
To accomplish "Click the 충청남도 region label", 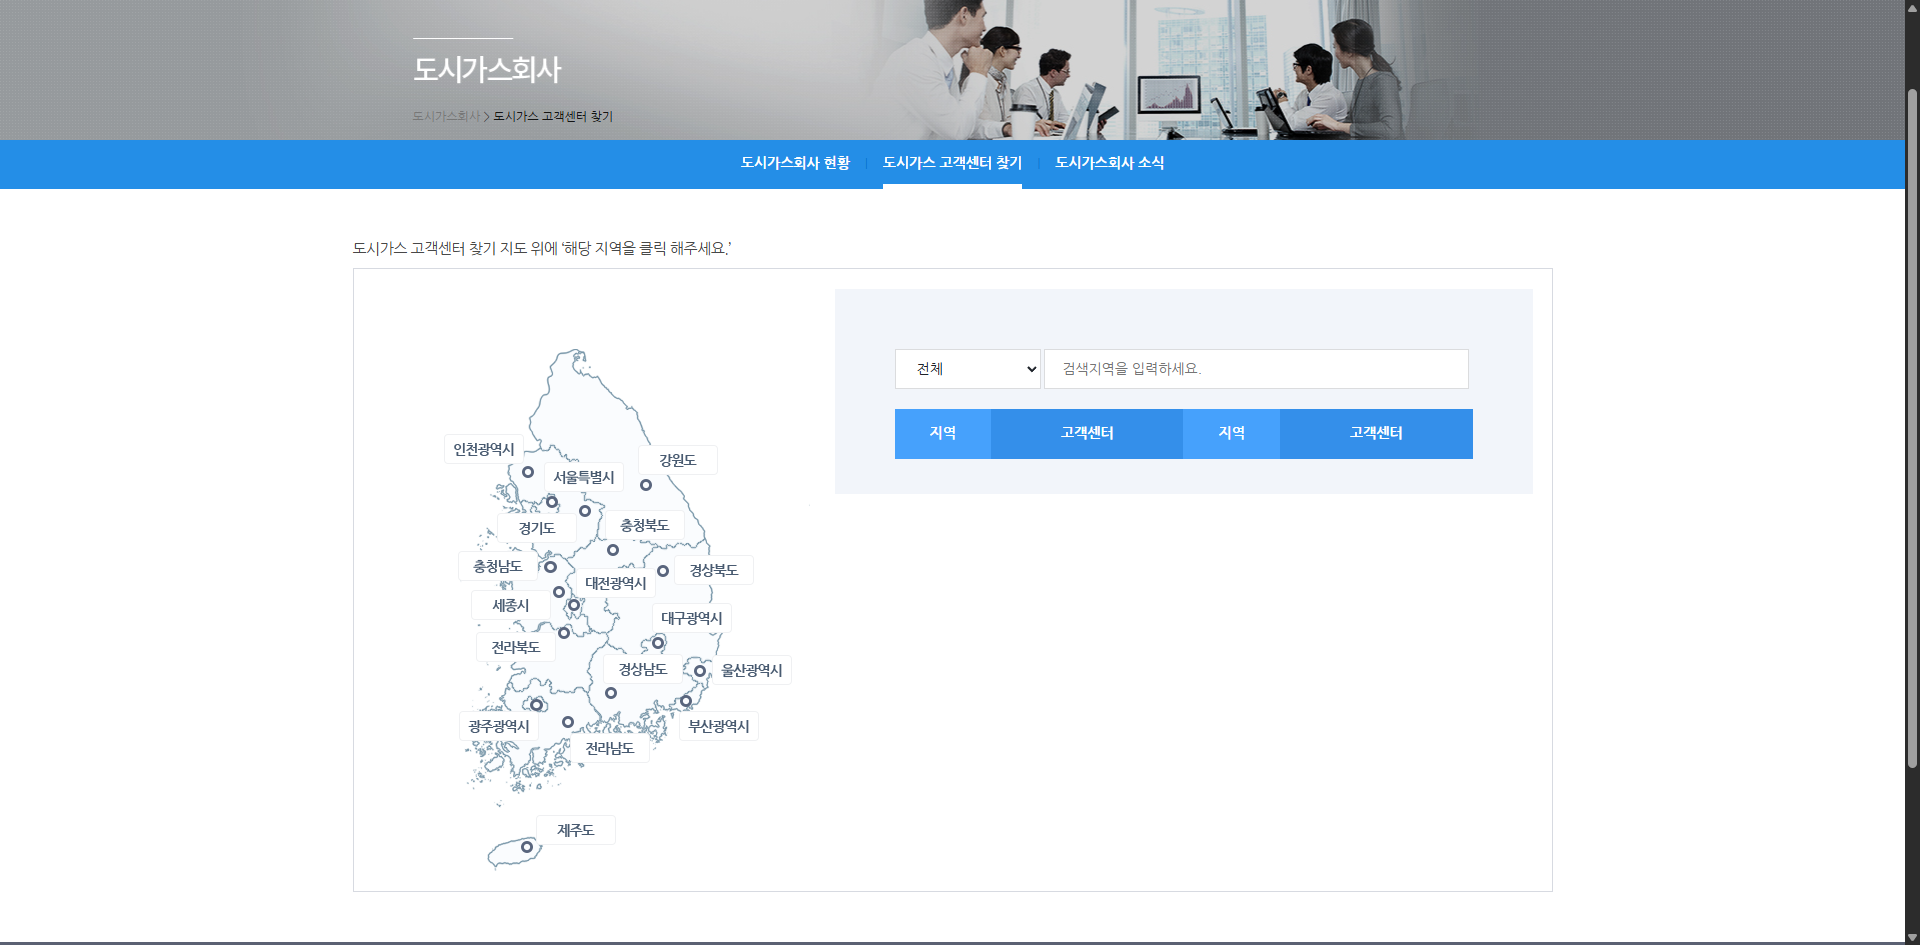I will [498, 565].
